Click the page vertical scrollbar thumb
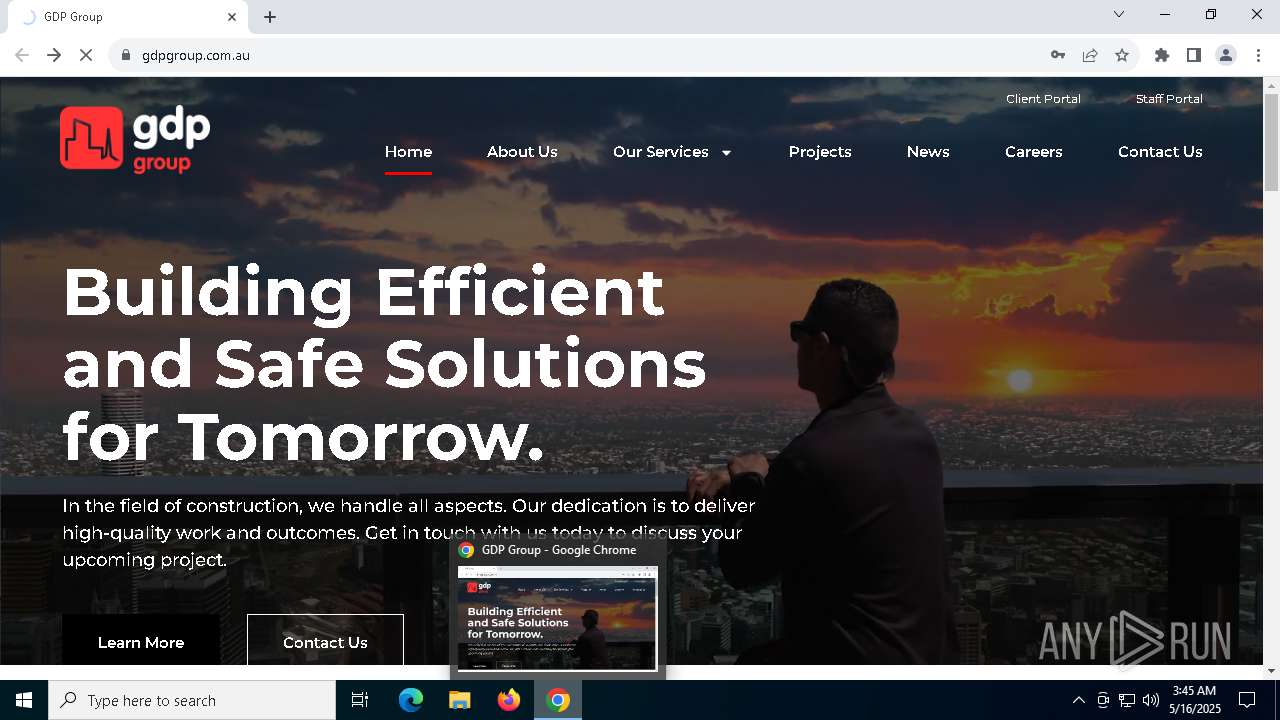 pos(1271,141)
